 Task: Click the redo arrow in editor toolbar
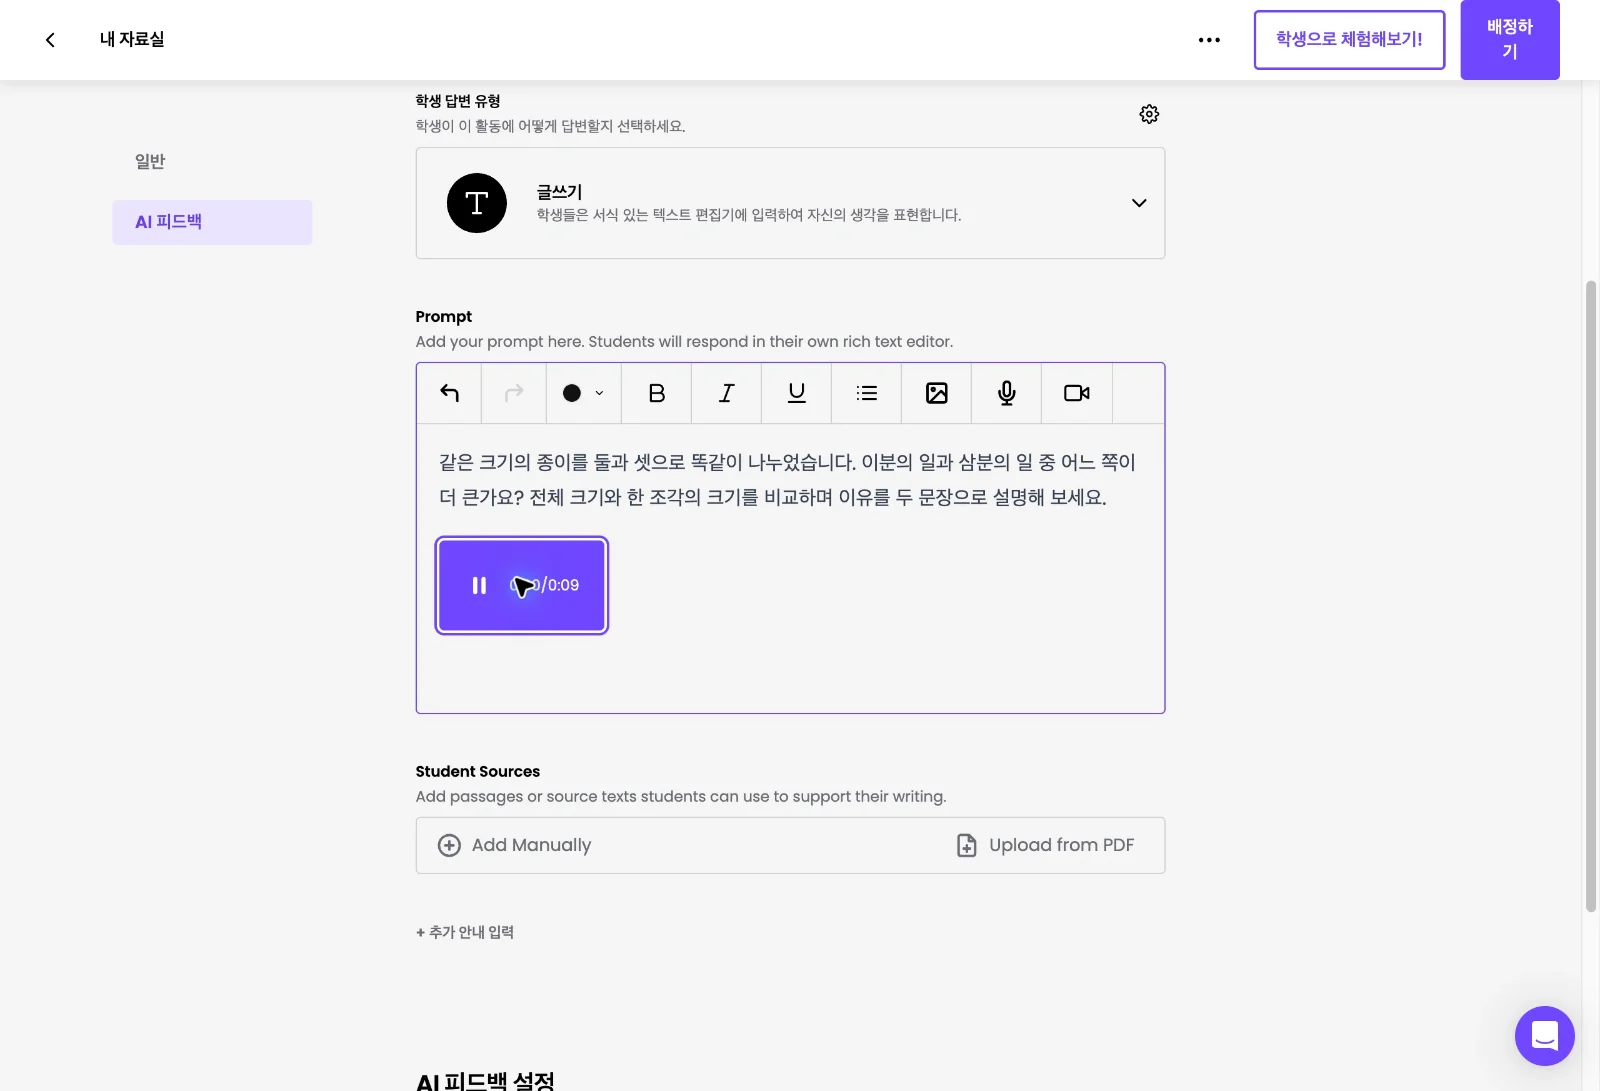(514, 393)
